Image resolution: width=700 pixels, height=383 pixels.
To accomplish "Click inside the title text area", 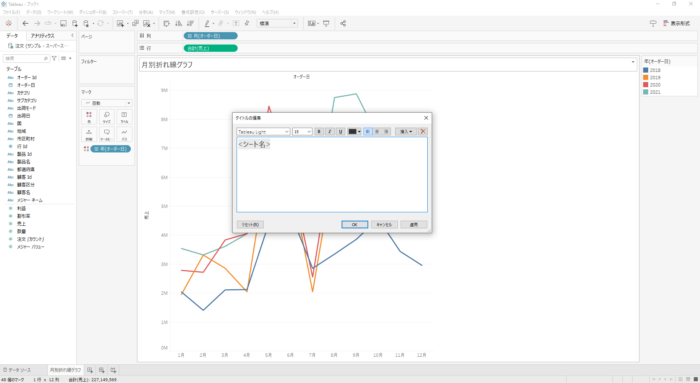I will pos(332,175).
